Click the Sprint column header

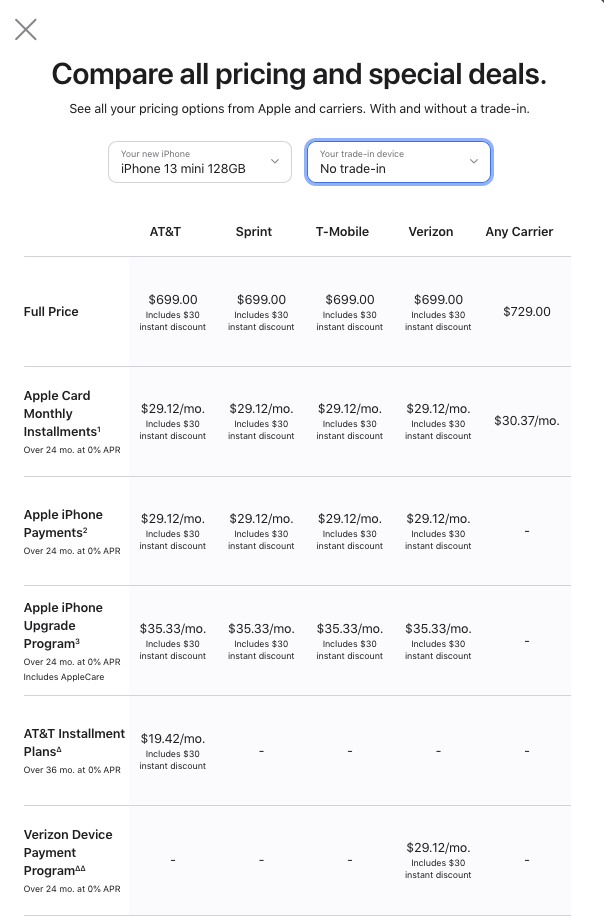coord(254,231)
